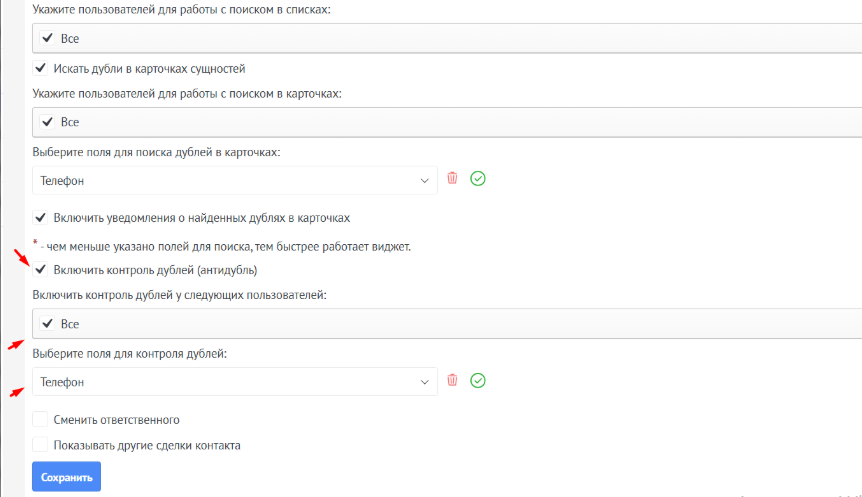Open users selector for duplicate control
The width and height of the screenshot is (862, 497).
click(x=450, y=324)
